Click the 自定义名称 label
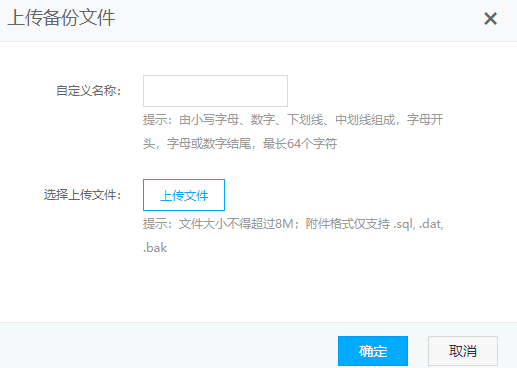The image size is (517, 368). [x=88, y=91]
